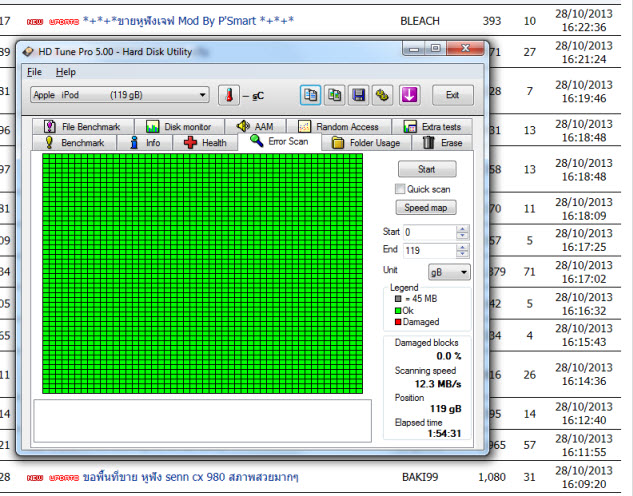Viewport: 633px width, 496px height.
Task: Open the Disk monitor tab
Action: [178, 127]
